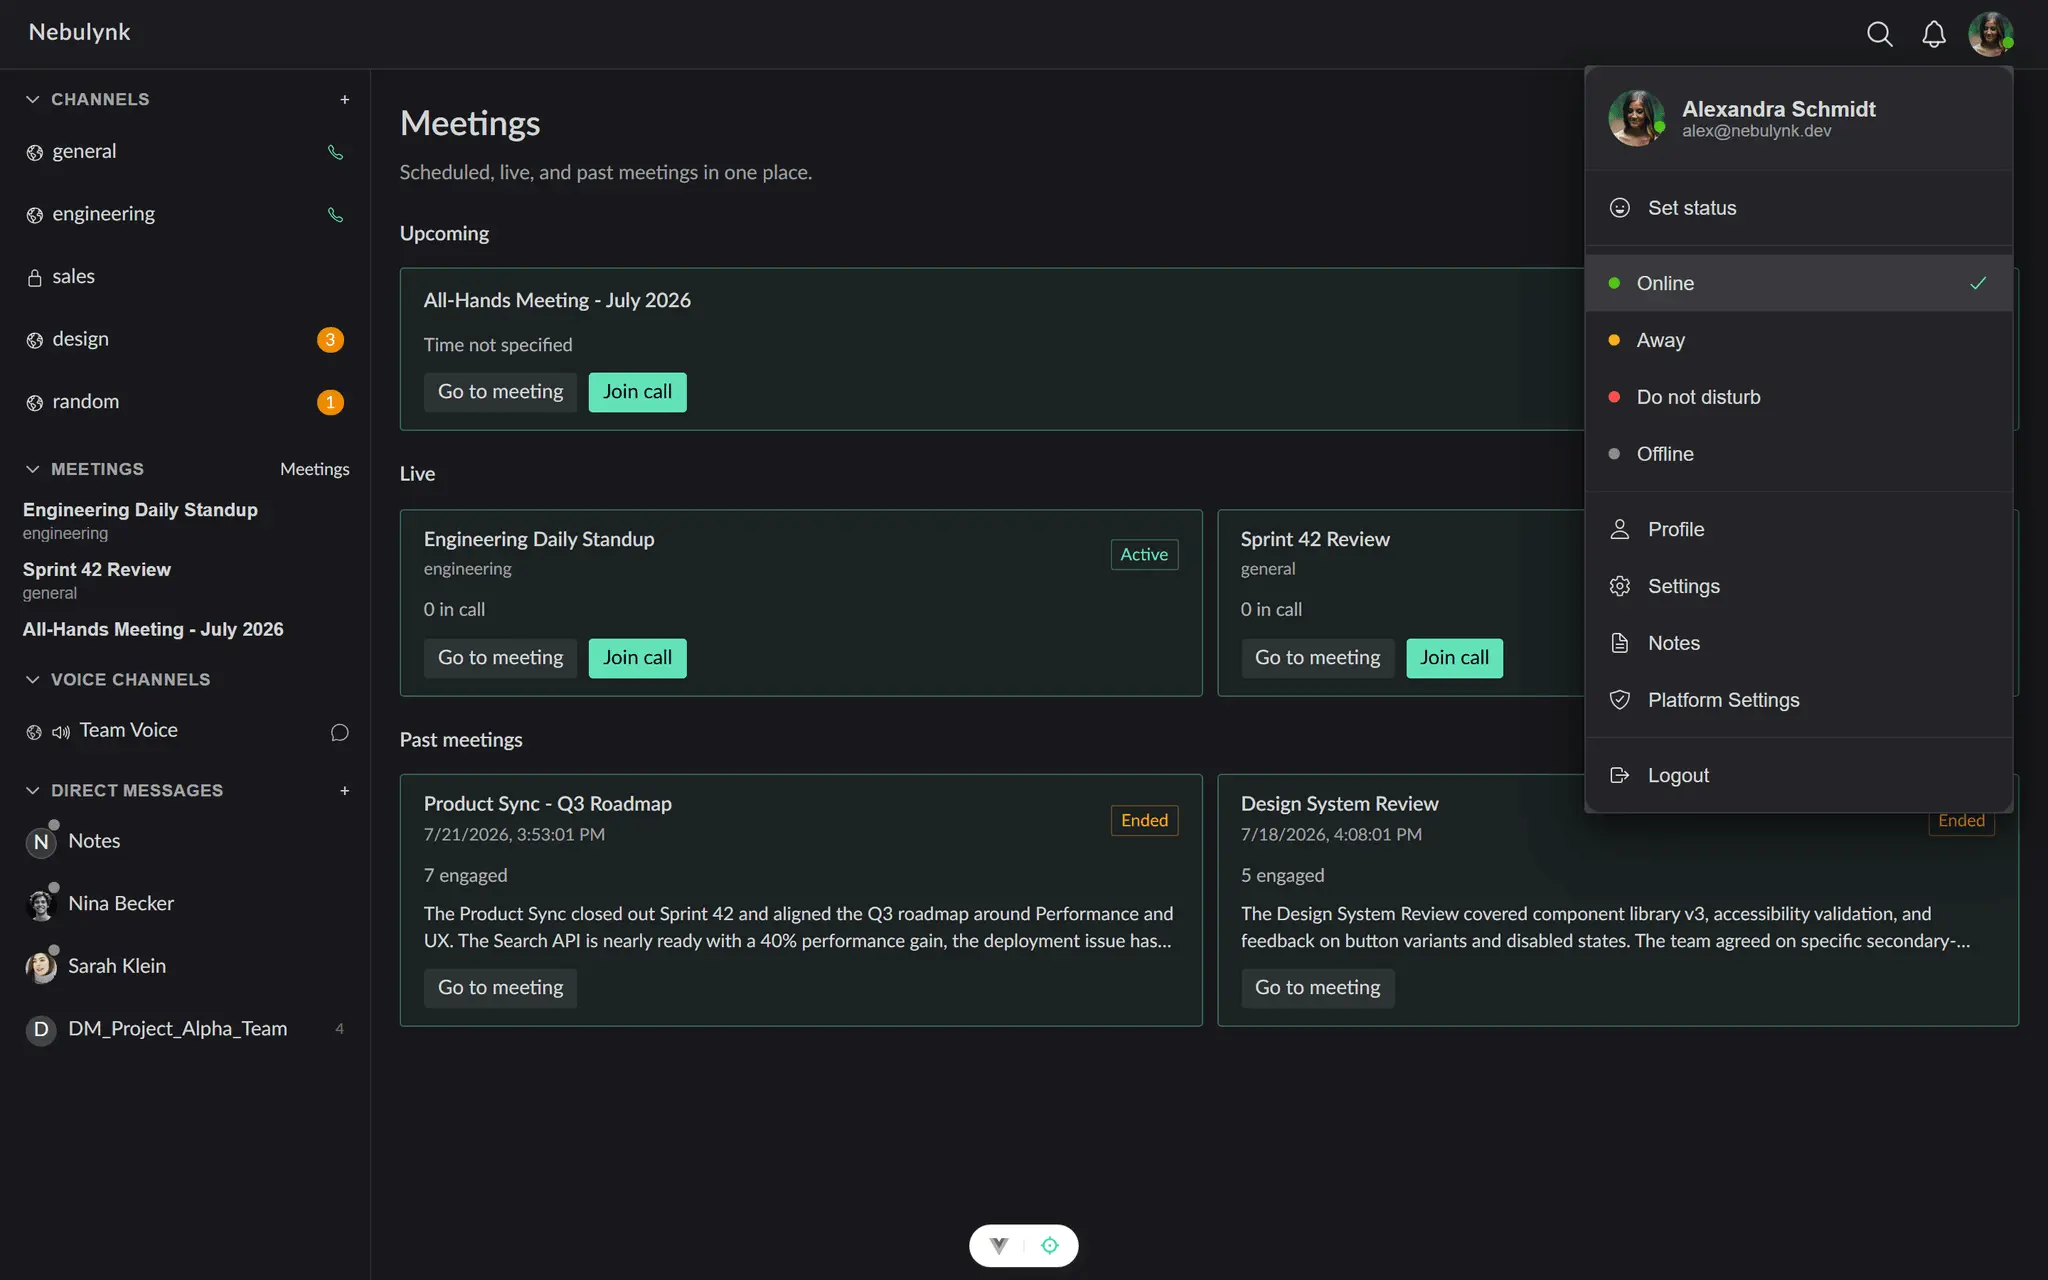Choose Logout from user menu
2048x1280 pixels.
tap(1798, 775)
